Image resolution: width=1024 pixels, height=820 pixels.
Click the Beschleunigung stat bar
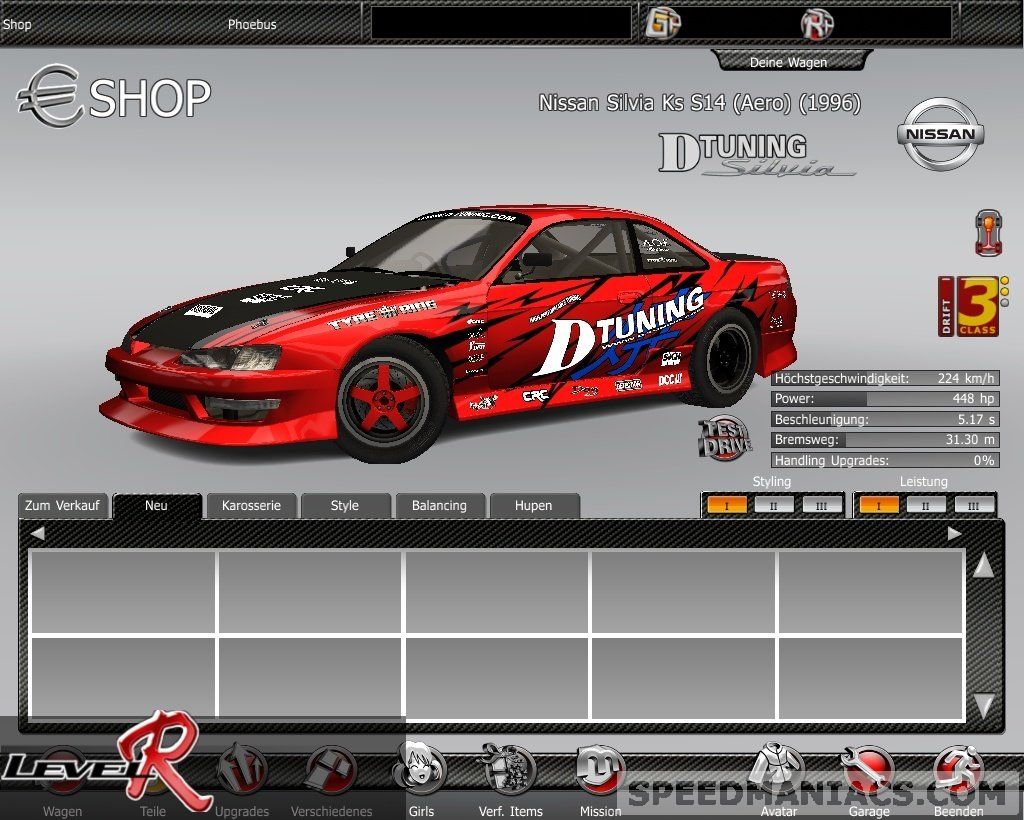point(885,419)
